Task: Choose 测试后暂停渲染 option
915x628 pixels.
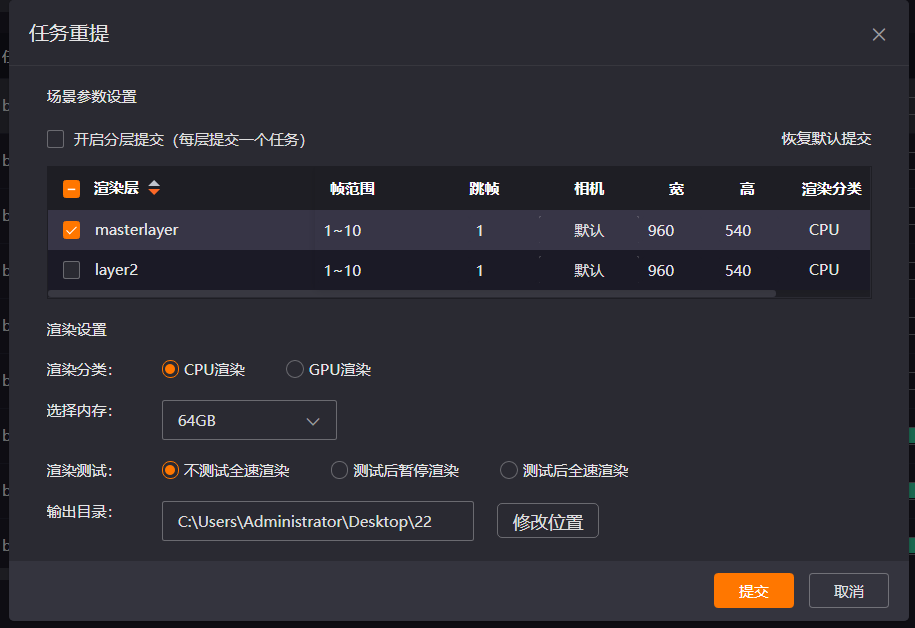Action: tap(339, 470)
